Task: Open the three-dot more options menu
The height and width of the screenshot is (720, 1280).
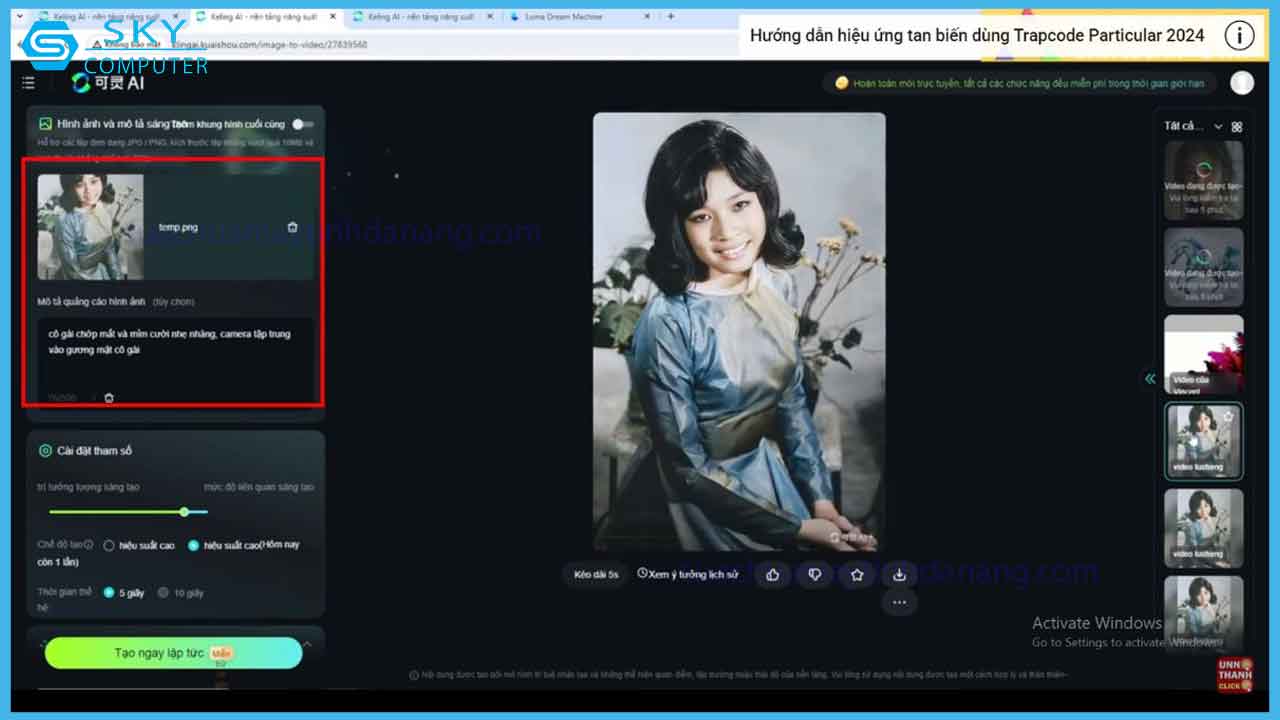Action: (899, 602)
